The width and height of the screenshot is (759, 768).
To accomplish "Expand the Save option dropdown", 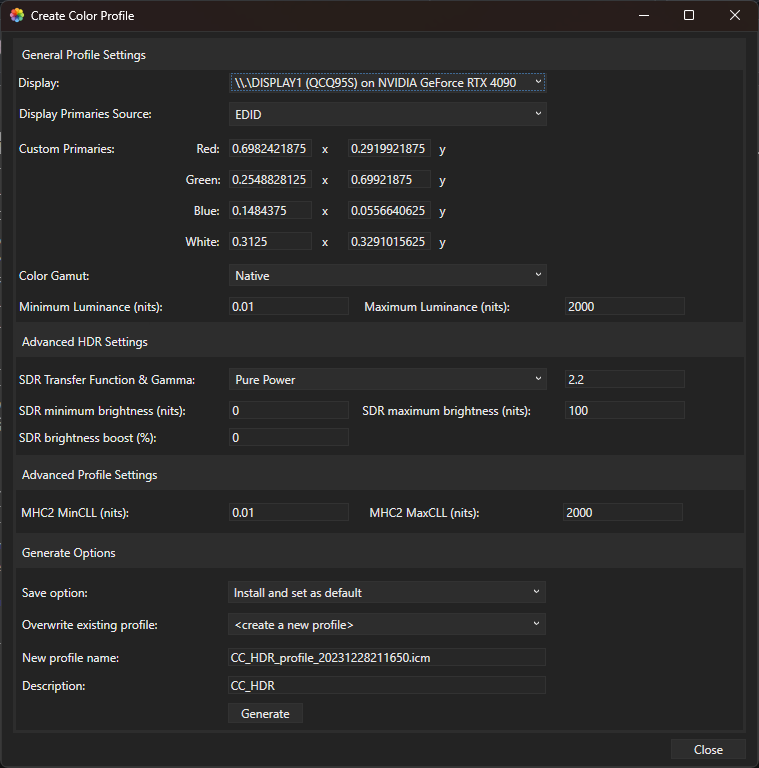I will pos(386,593).
